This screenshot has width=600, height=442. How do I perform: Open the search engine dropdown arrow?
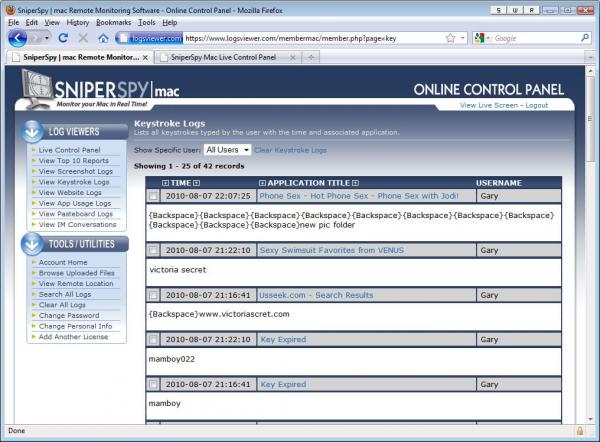(488, 38)
